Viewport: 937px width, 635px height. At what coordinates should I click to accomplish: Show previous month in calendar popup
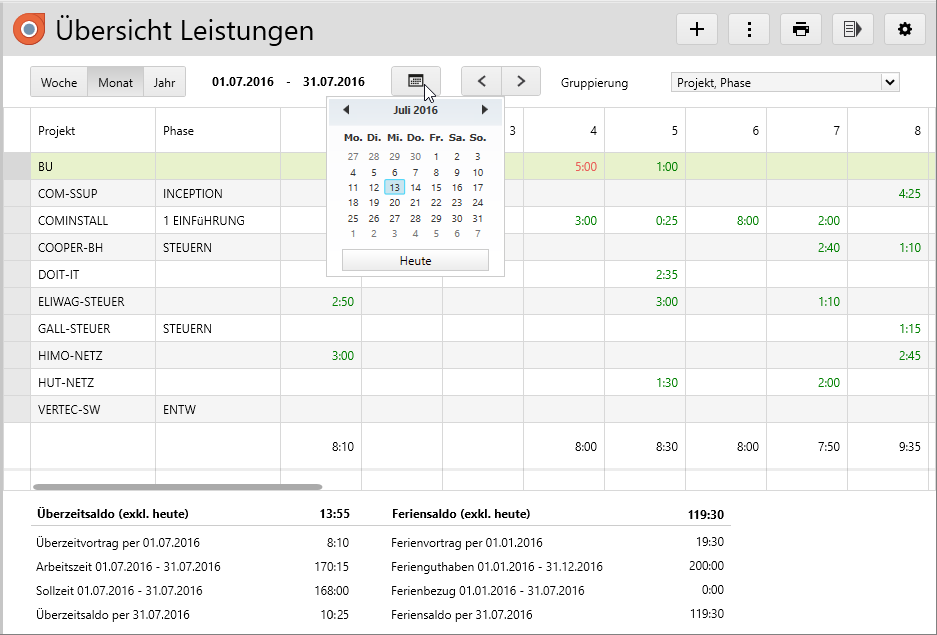pyautogui.click(x=346, y=110)
